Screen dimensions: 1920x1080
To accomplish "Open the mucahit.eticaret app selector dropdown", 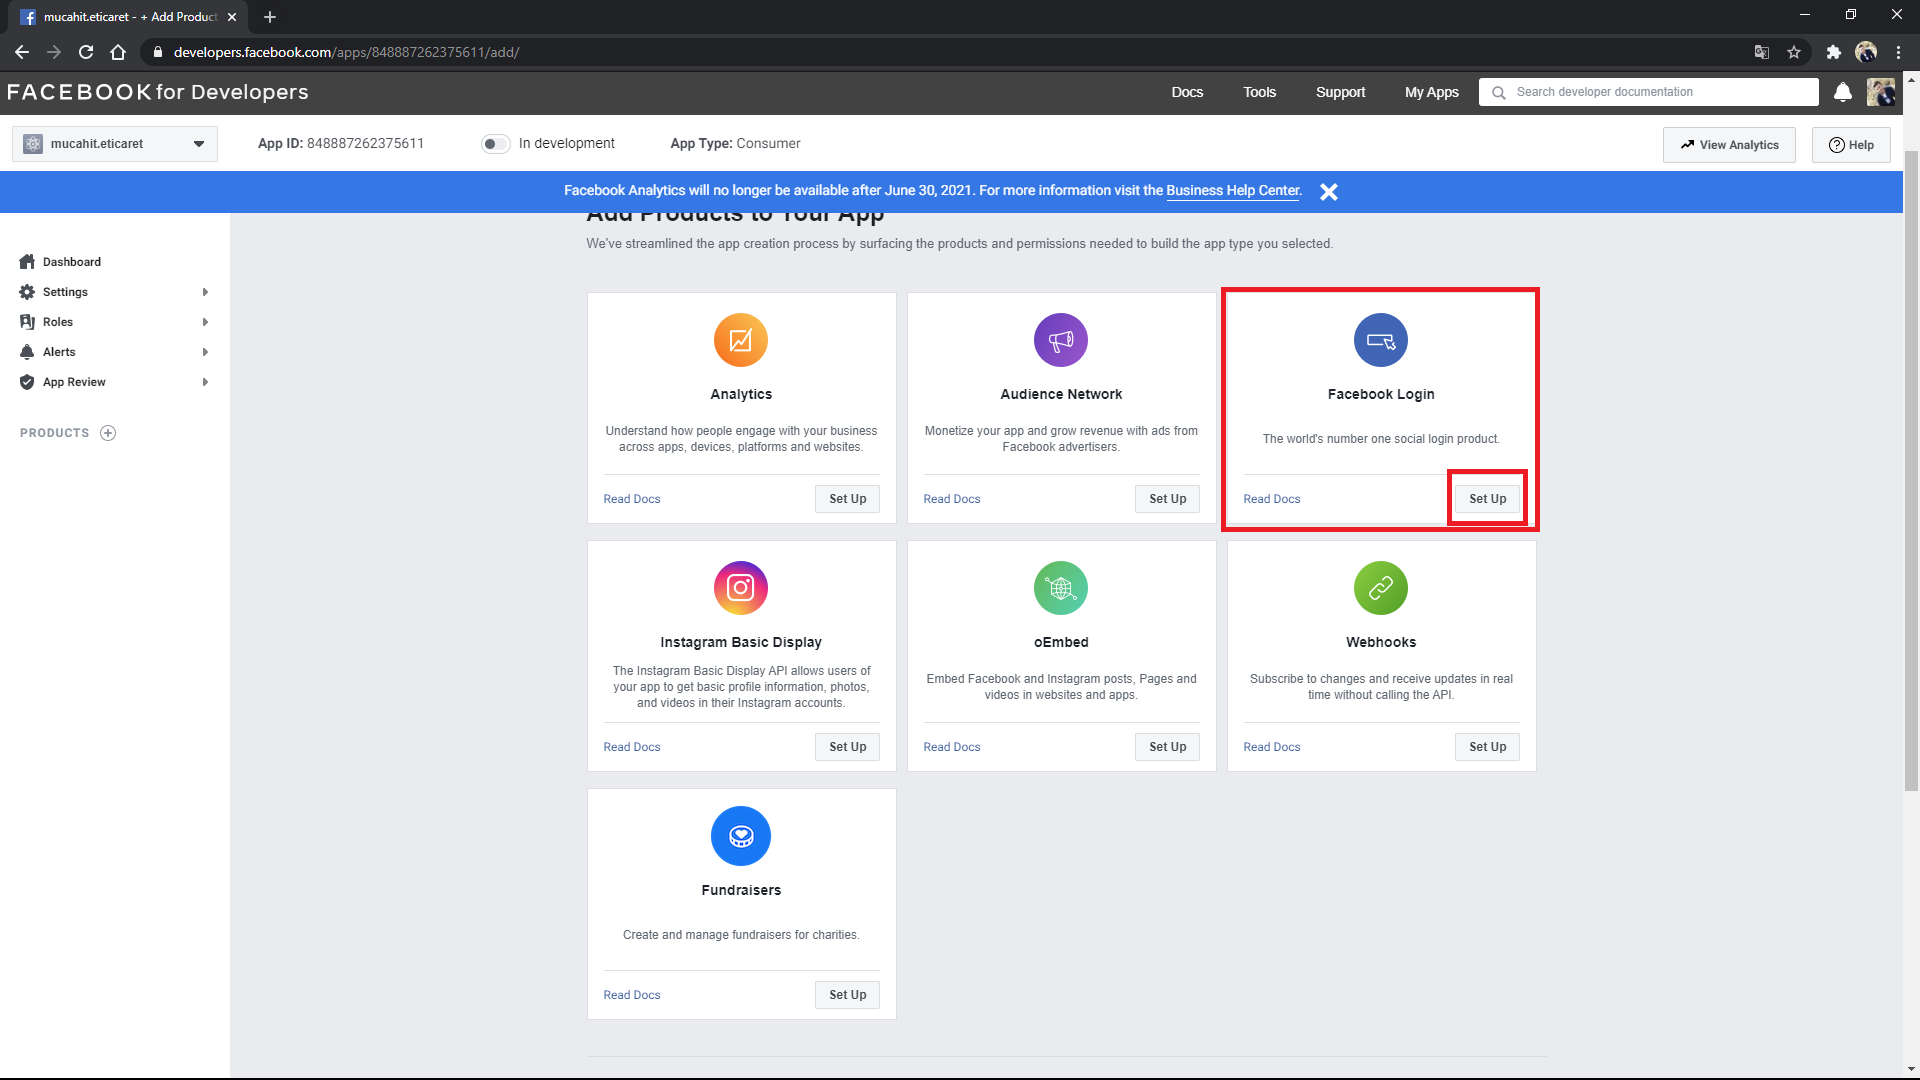I will click(115, 144).
